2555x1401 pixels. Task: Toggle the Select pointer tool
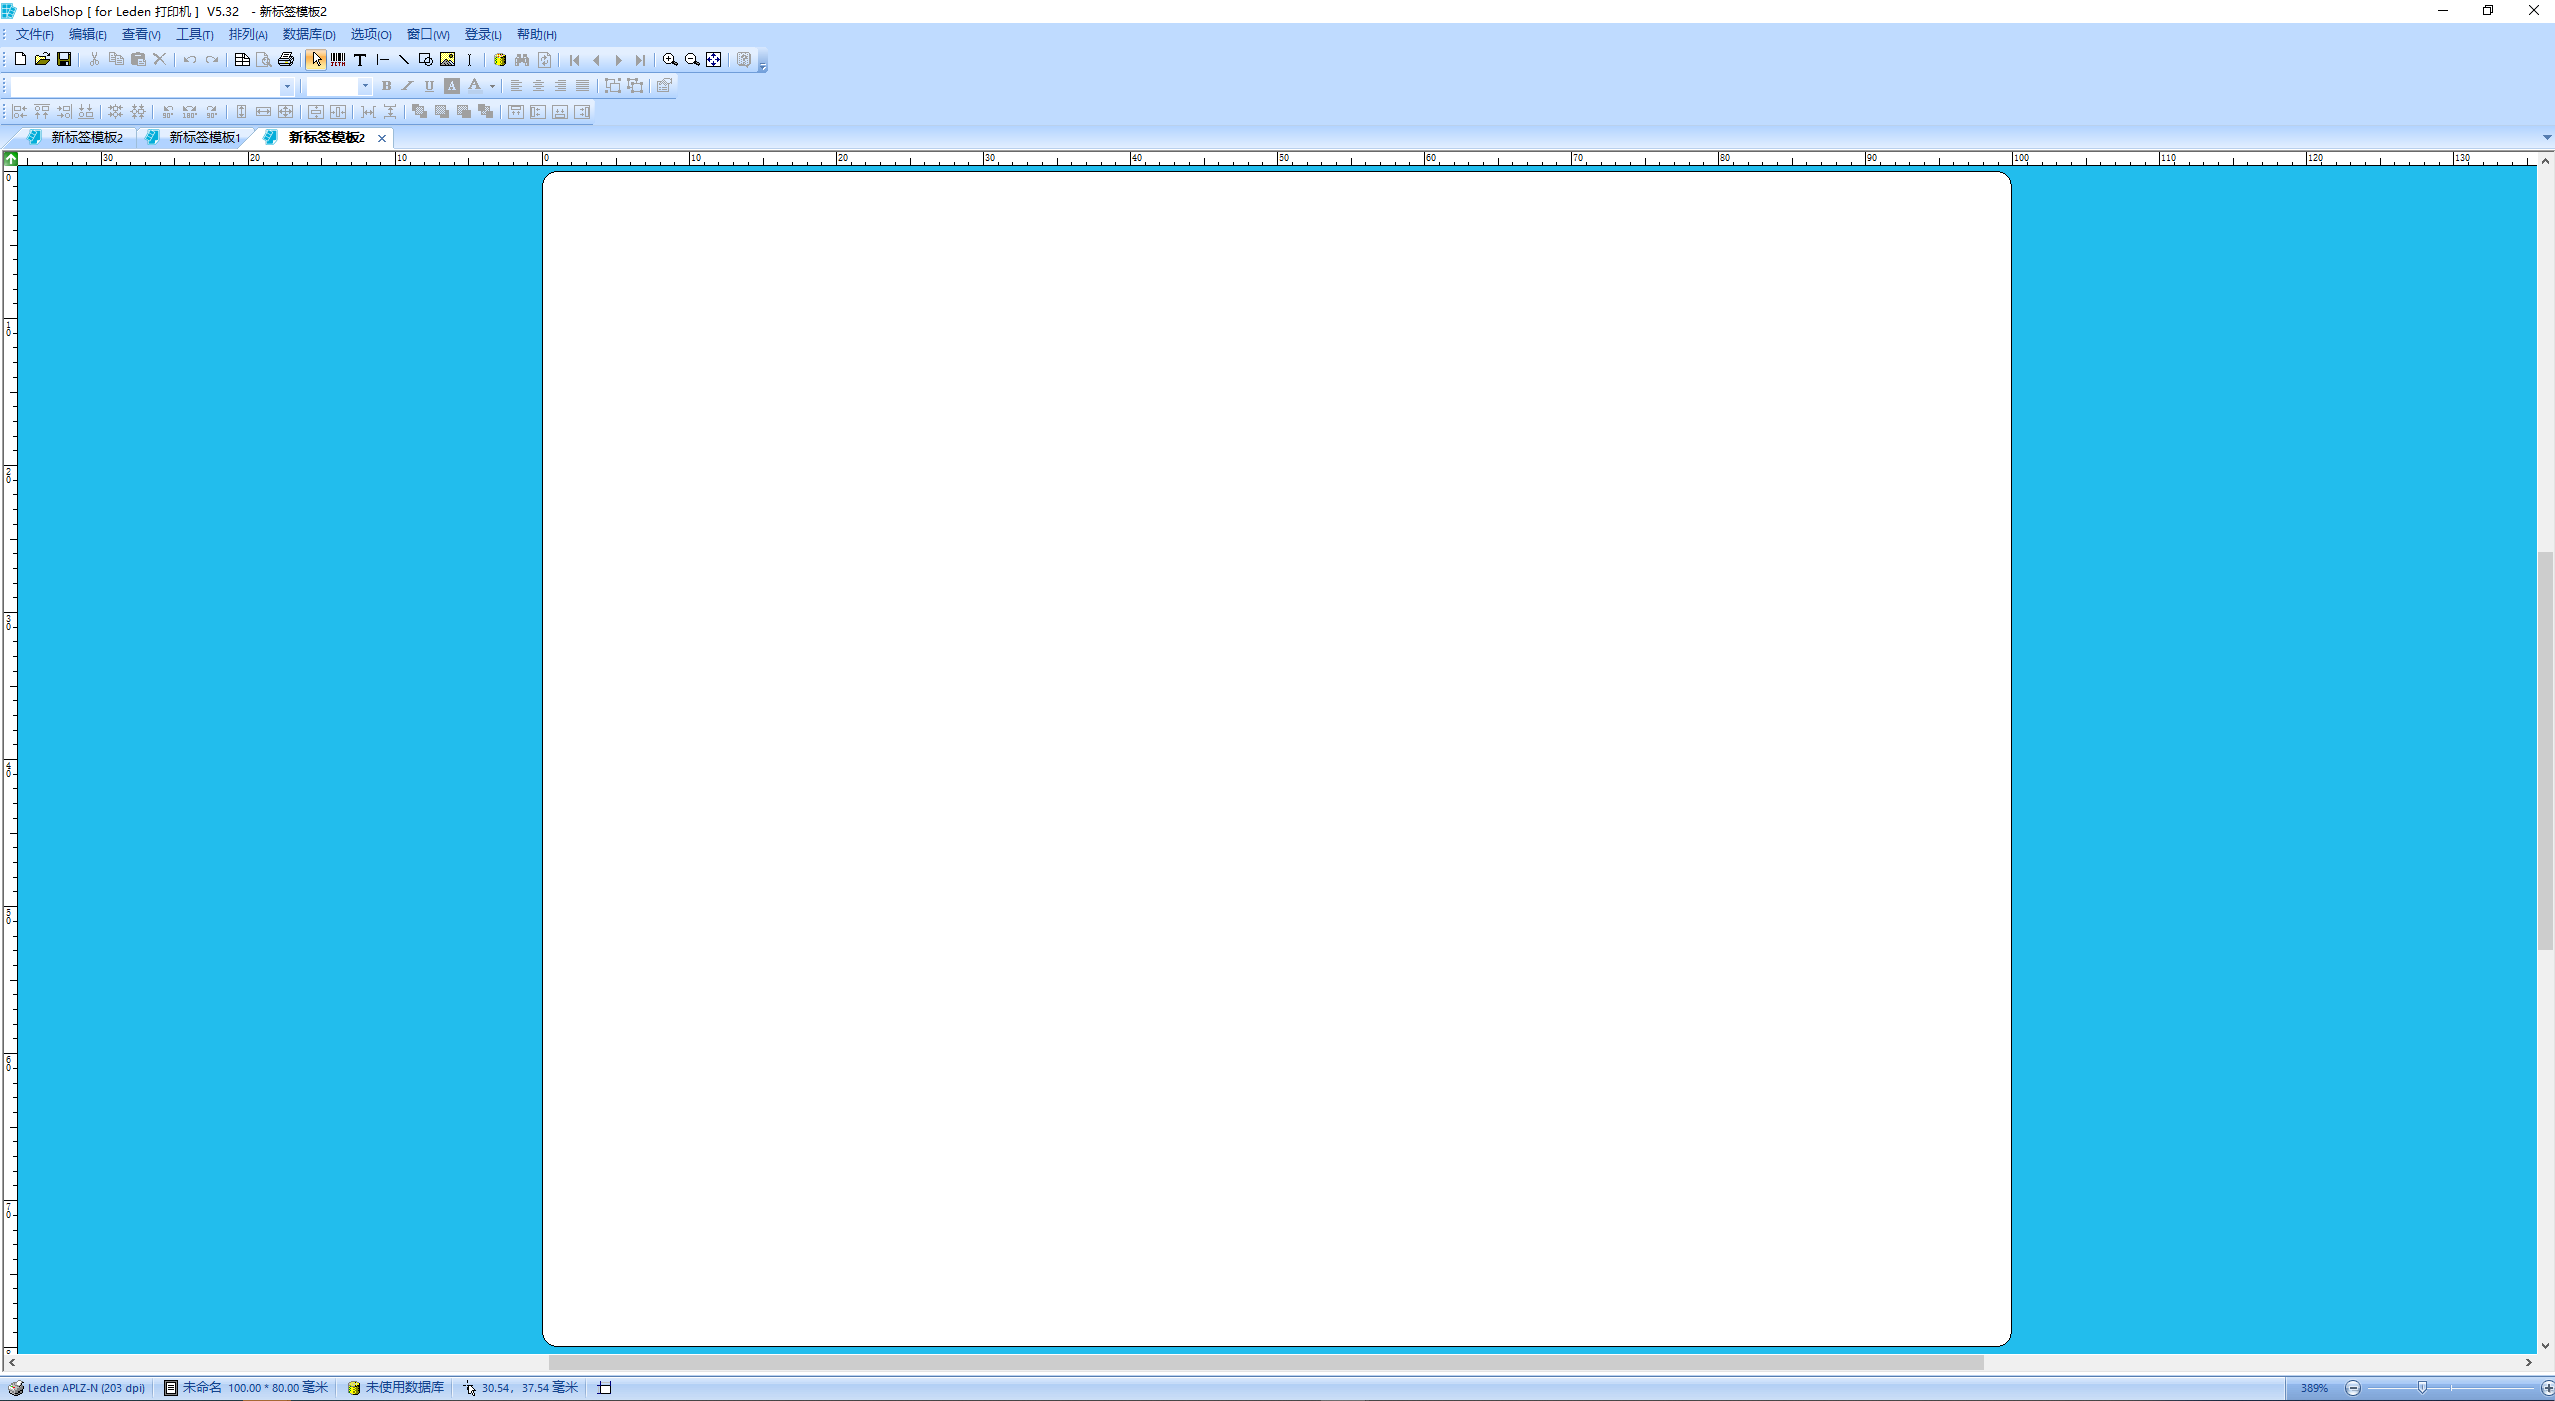(316, 60)
